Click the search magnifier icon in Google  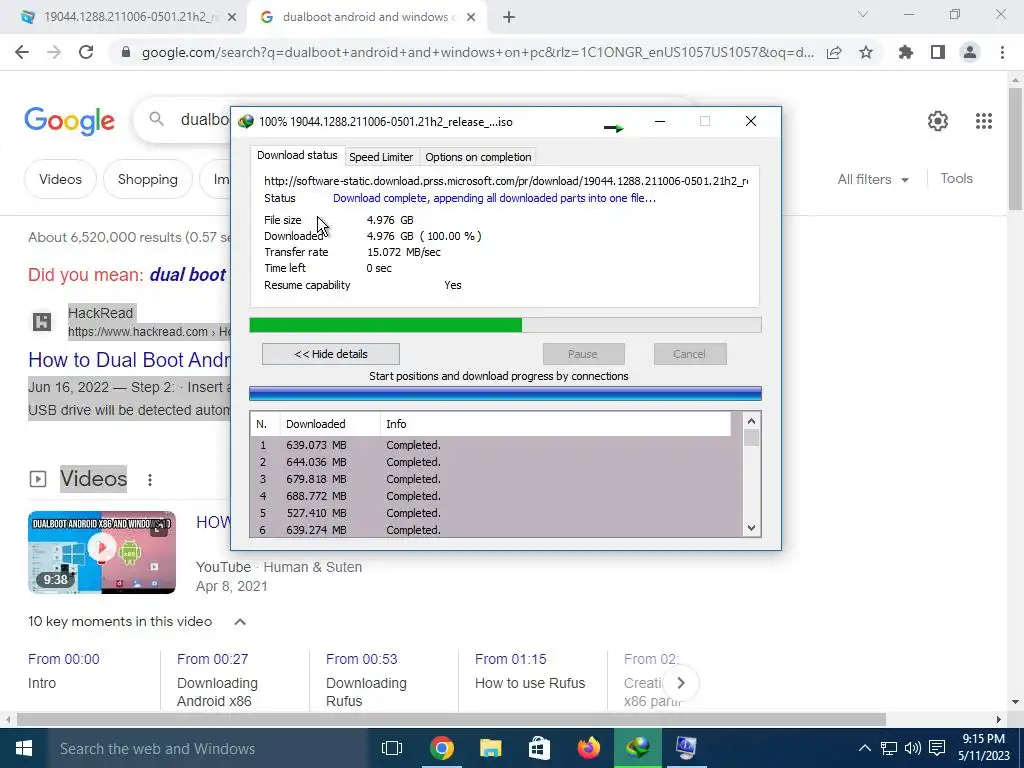(156, 119)
